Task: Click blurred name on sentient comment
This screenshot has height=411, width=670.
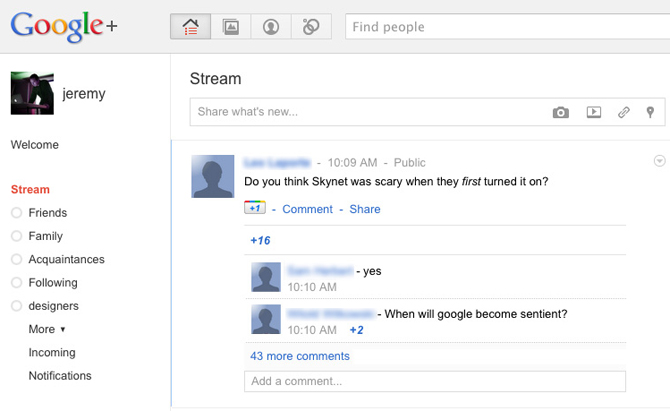Action: tap(331, 314)
